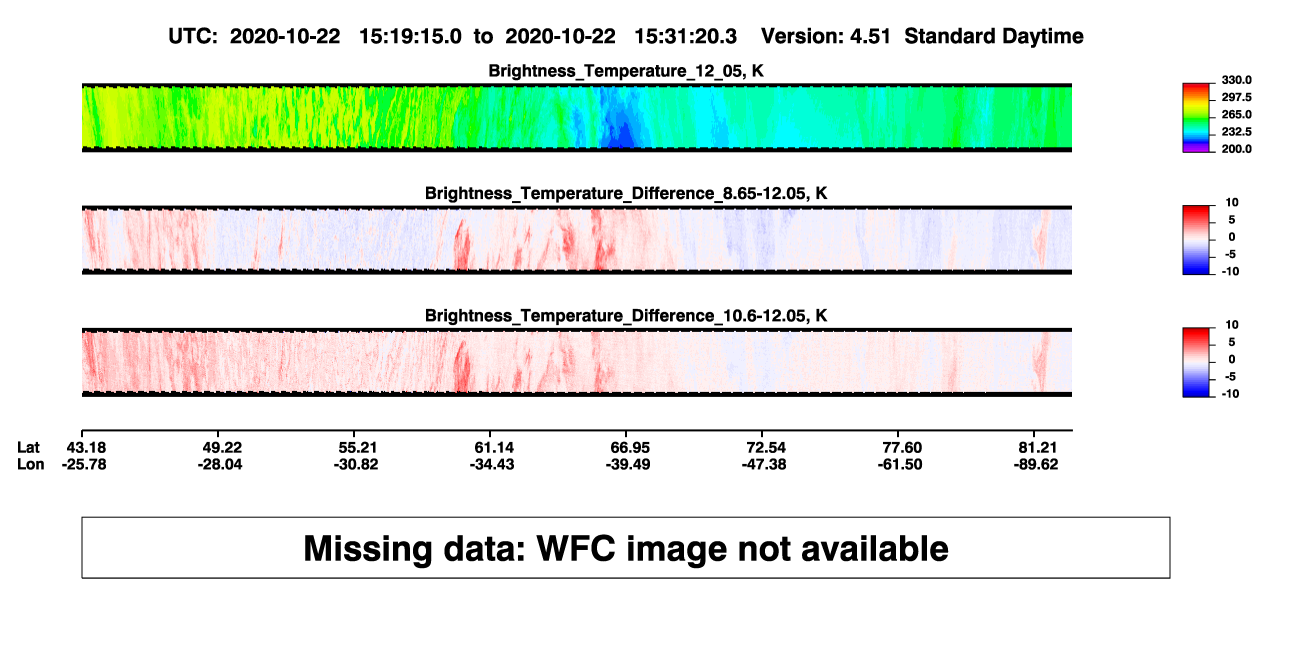Click latitude value 55.21

[357, 446]
